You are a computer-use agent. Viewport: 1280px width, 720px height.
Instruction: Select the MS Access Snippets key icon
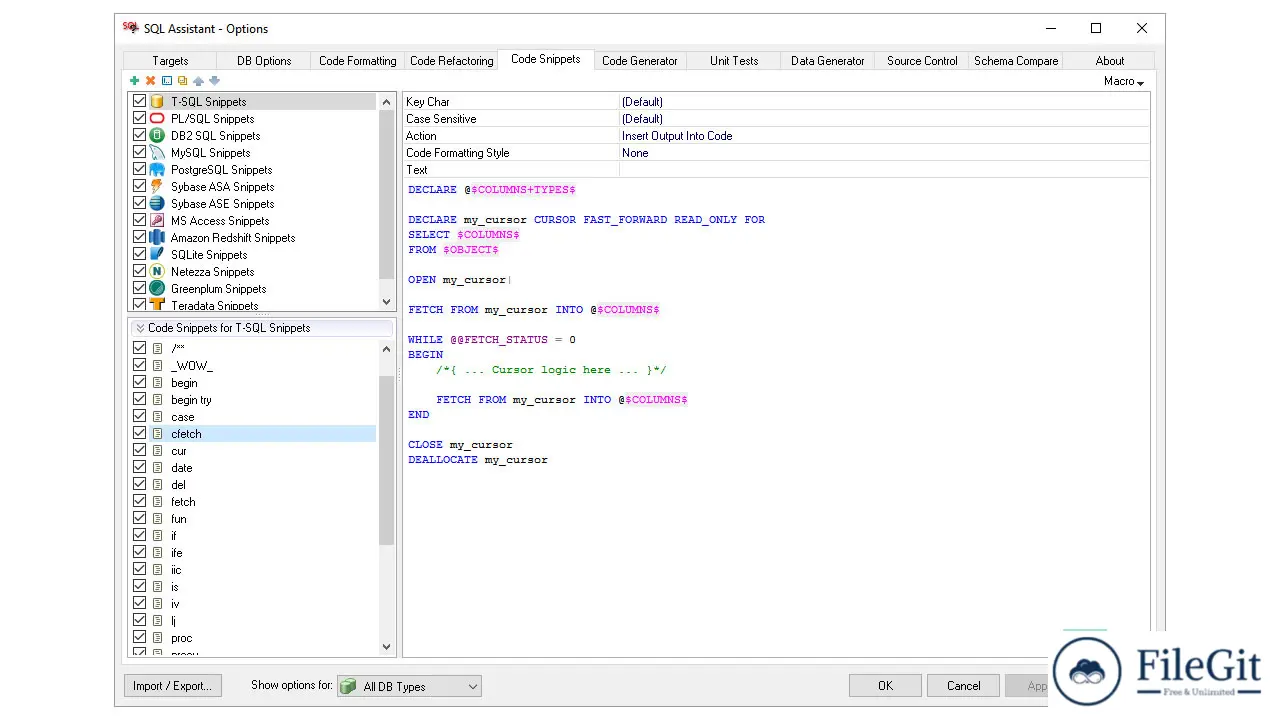[157, 221]
